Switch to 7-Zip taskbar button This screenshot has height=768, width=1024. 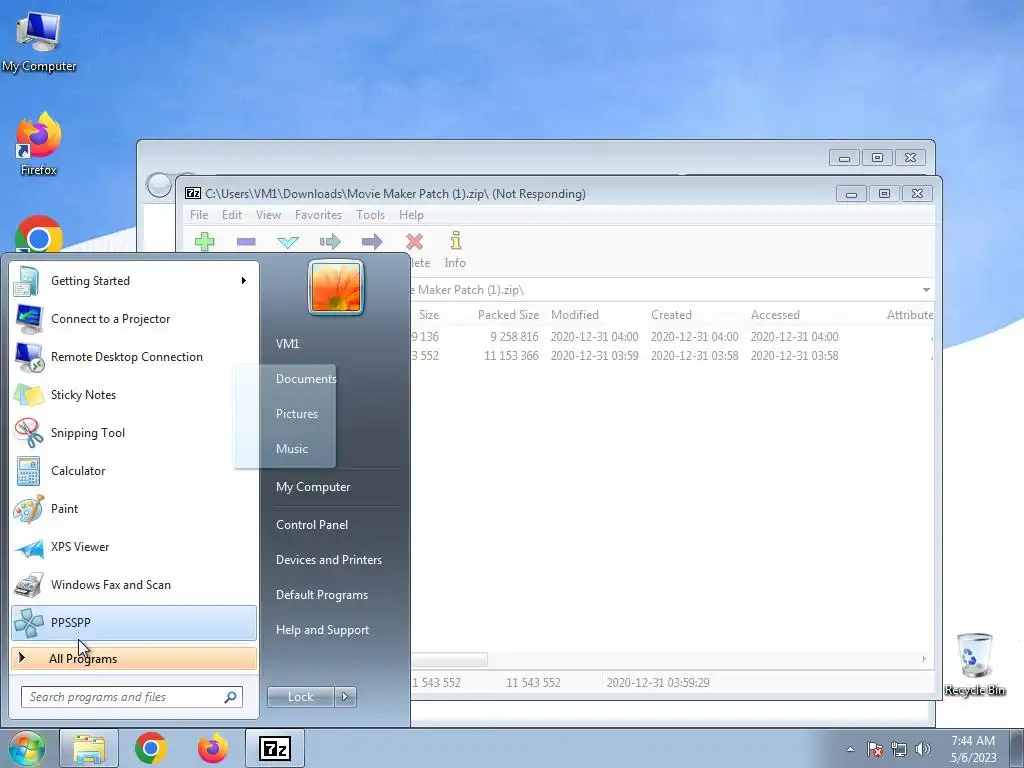(275, 748)
